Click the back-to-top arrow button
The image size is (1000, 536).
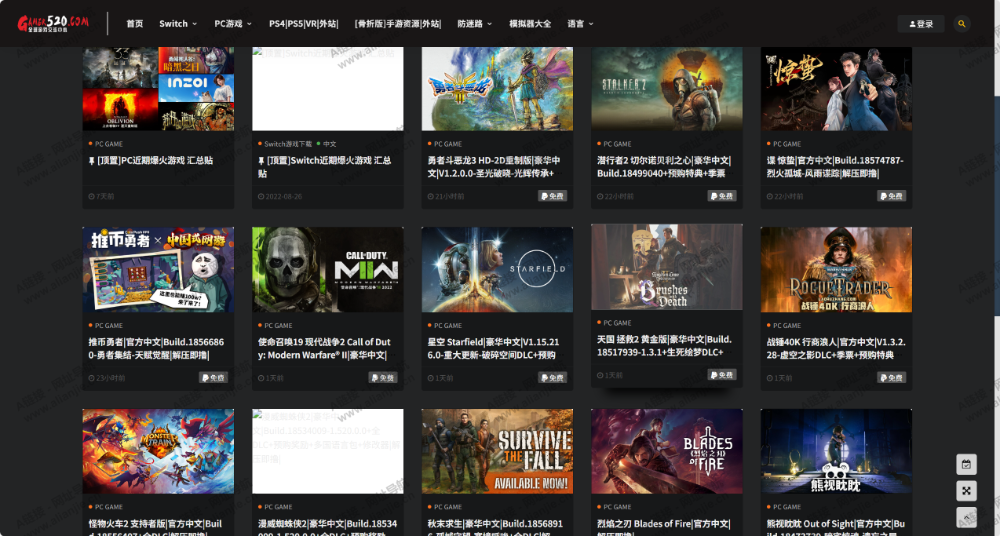(966, 517)
